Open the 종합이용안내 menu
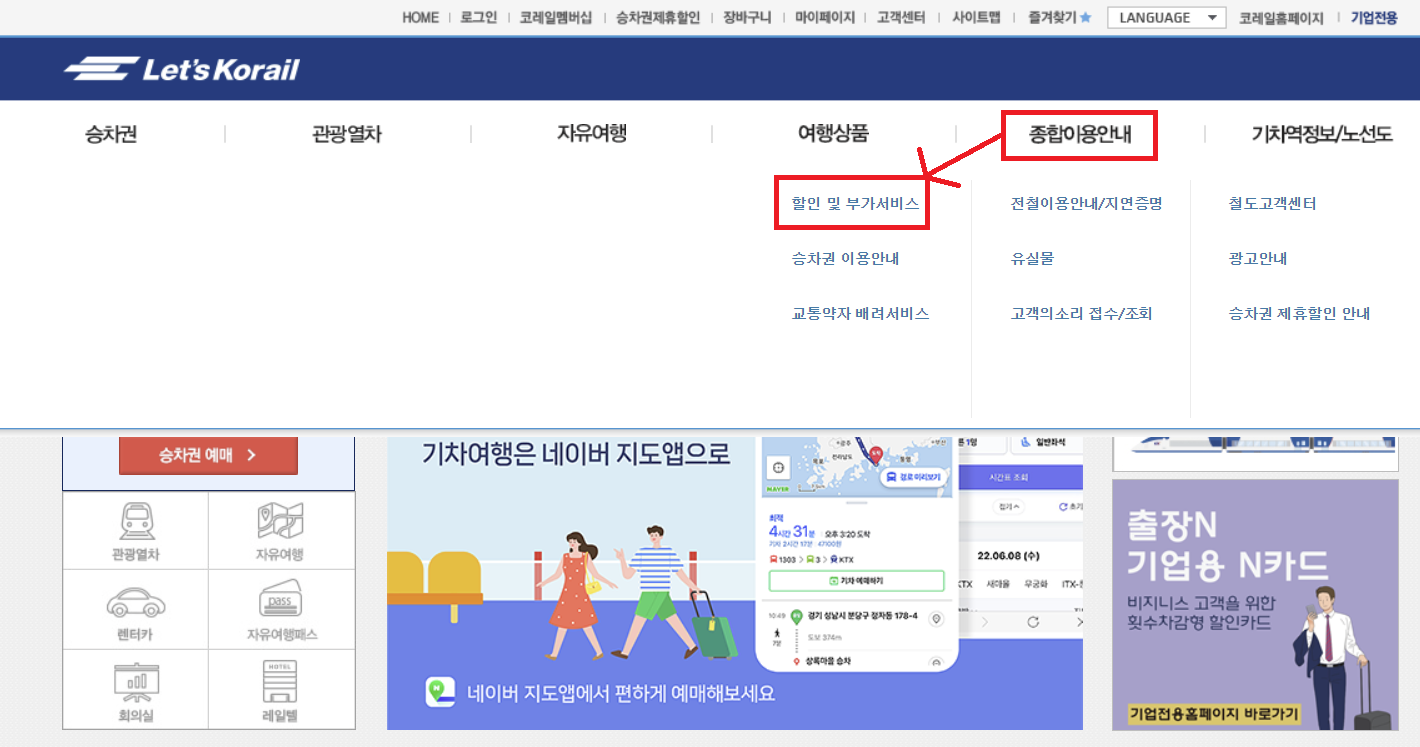1420x747 pixels. (1078, 132)
